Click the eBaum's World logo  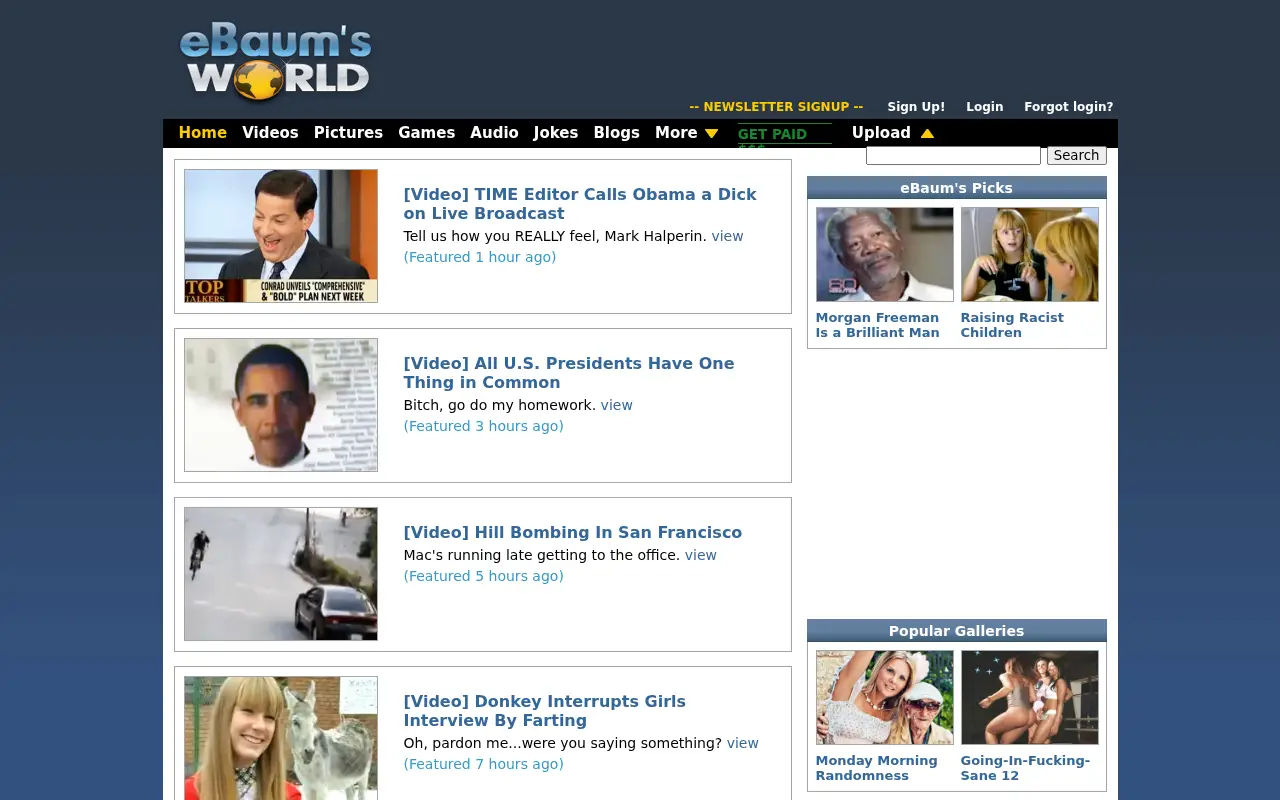(x=275, y=64)
